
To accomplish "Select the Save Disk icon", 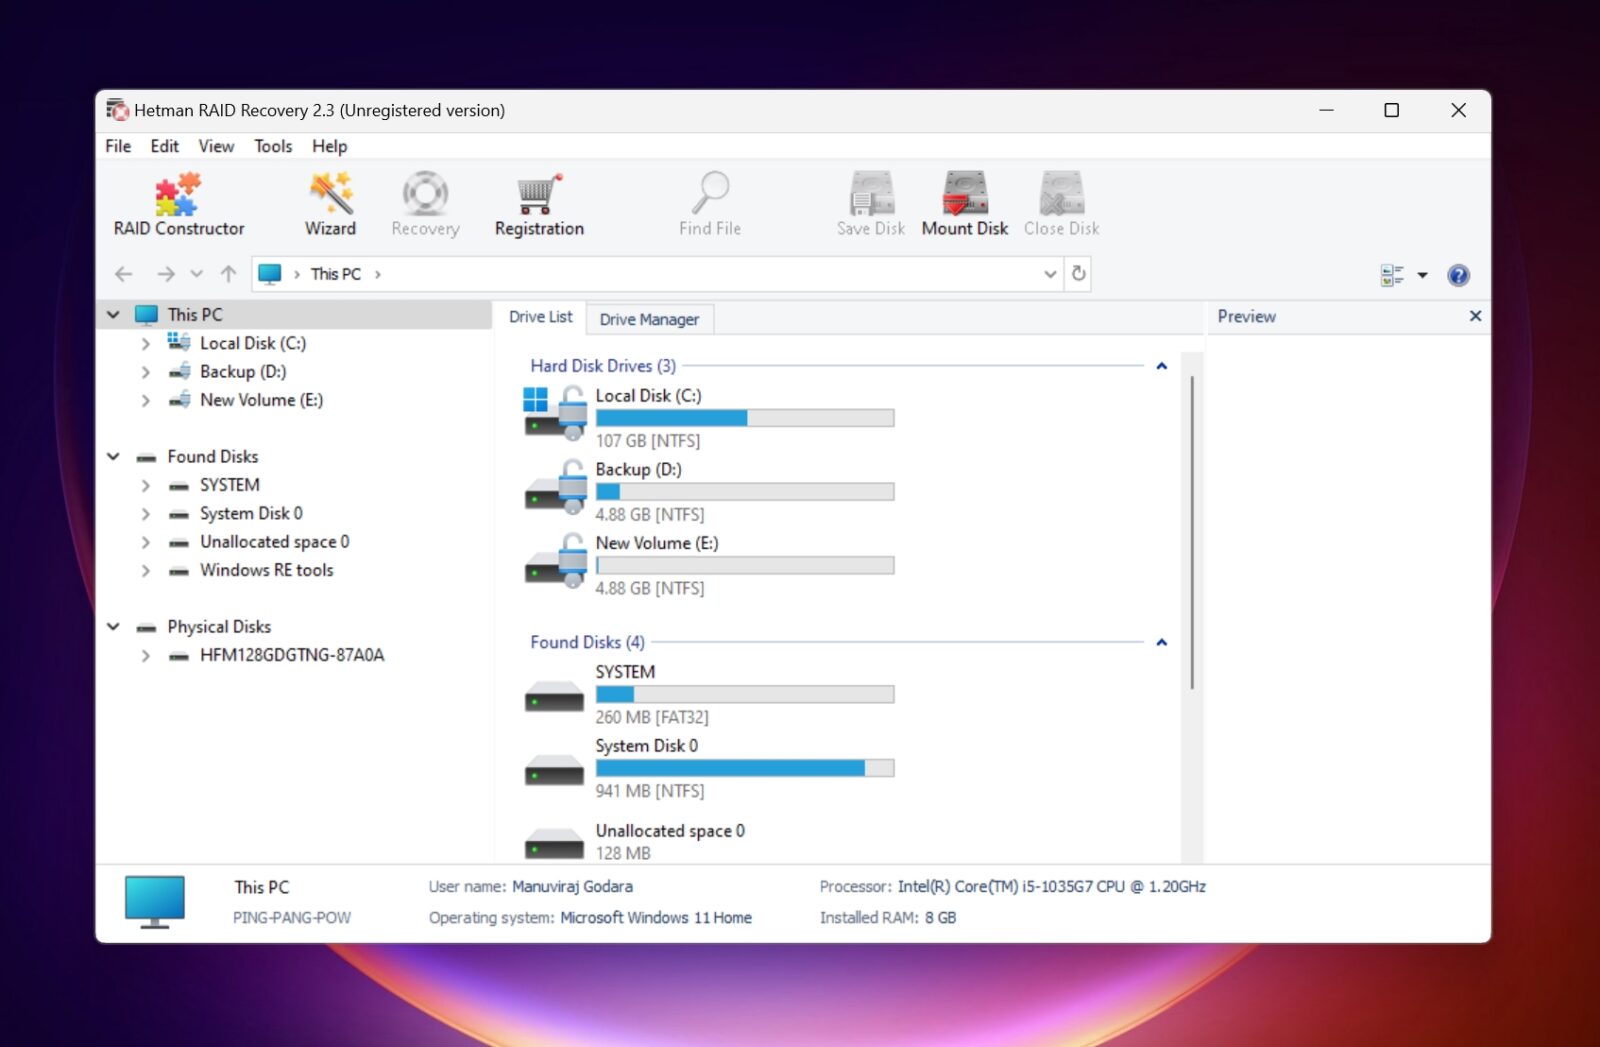I will point(868,203).
